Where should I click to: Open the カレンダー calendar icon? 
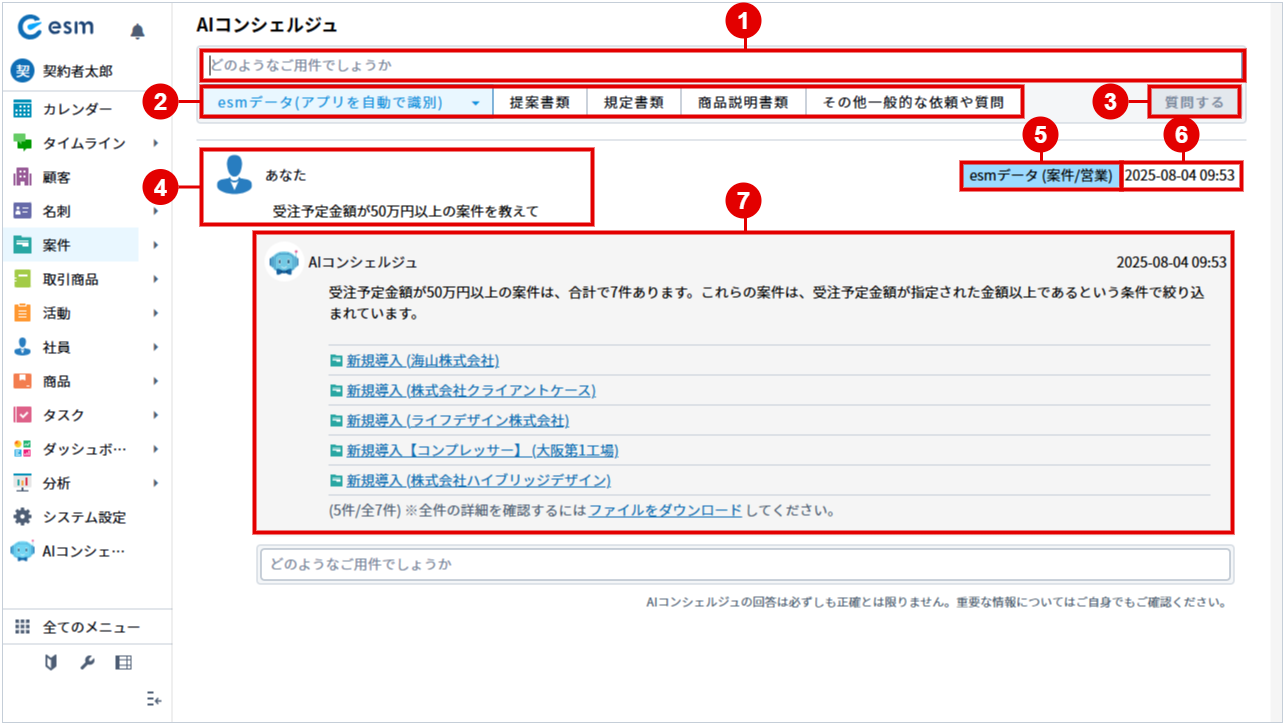[23, 109]
